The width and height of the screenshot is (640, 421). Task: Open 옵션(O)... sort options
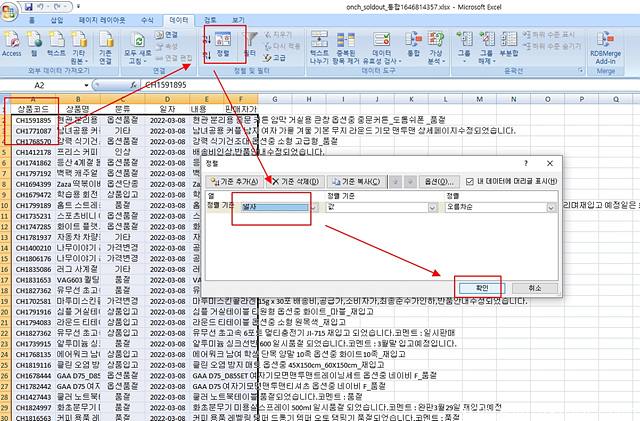(x=439, y=181)
